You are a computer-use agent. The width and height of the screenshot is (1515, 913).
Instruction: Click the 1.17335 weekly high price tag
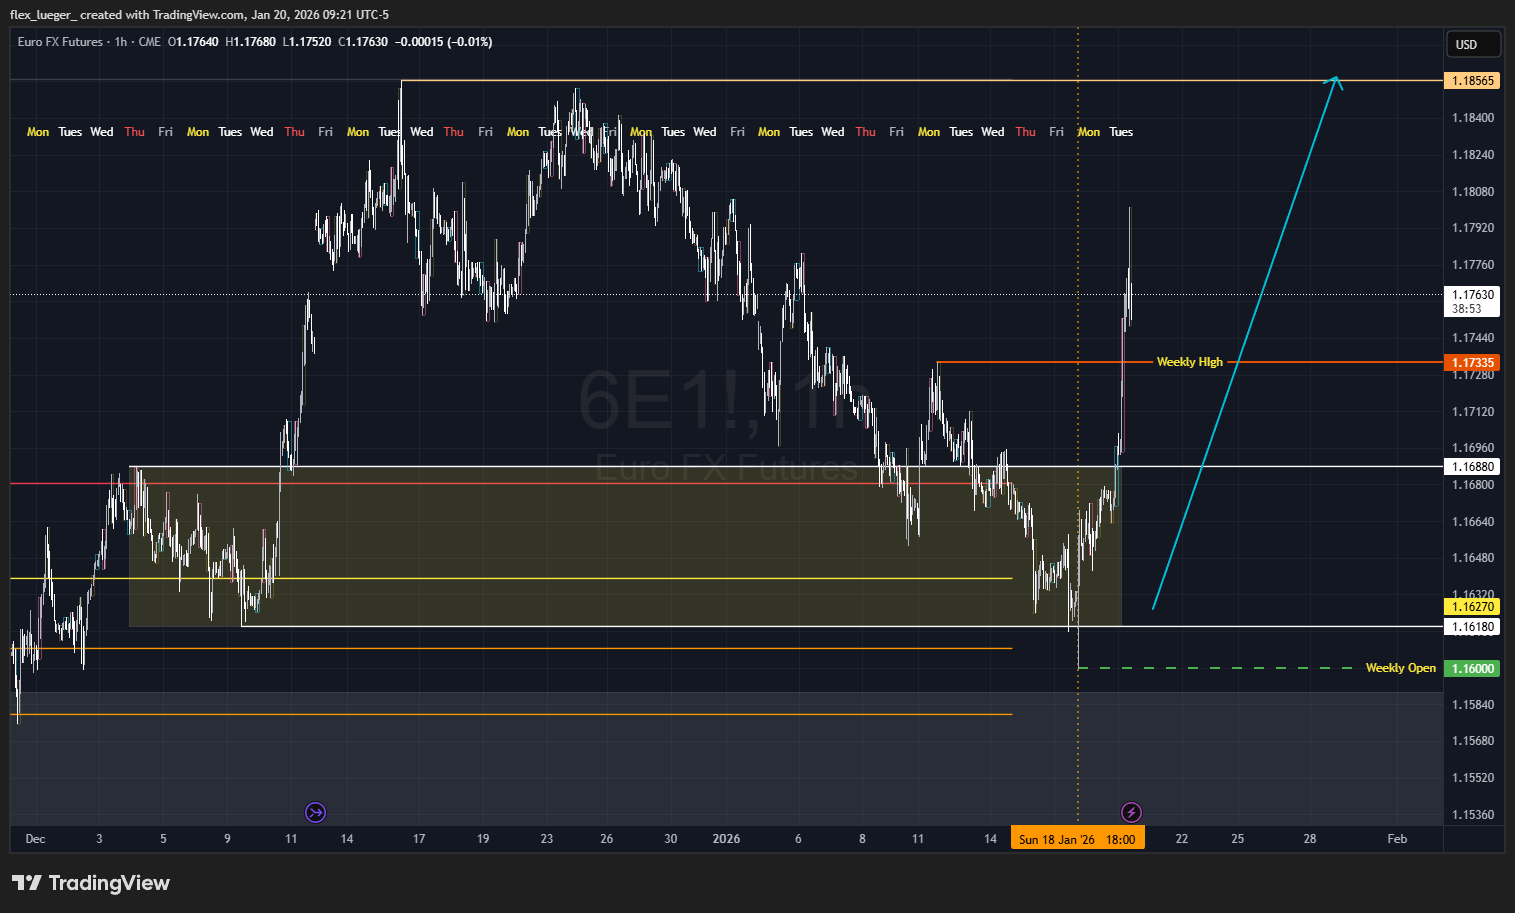(x=1472, y=363)
